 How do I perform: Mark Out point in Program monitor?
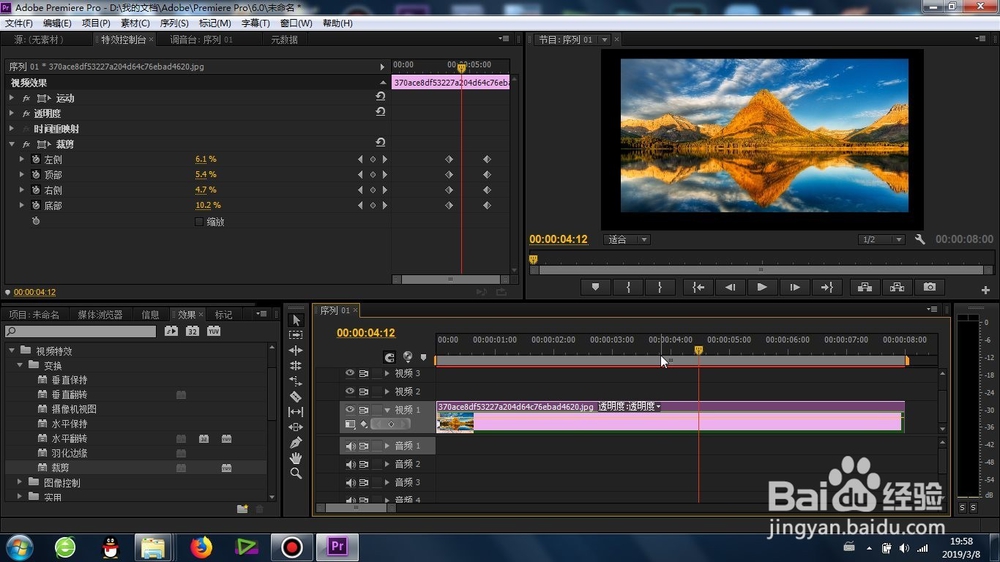pos(660,287)
